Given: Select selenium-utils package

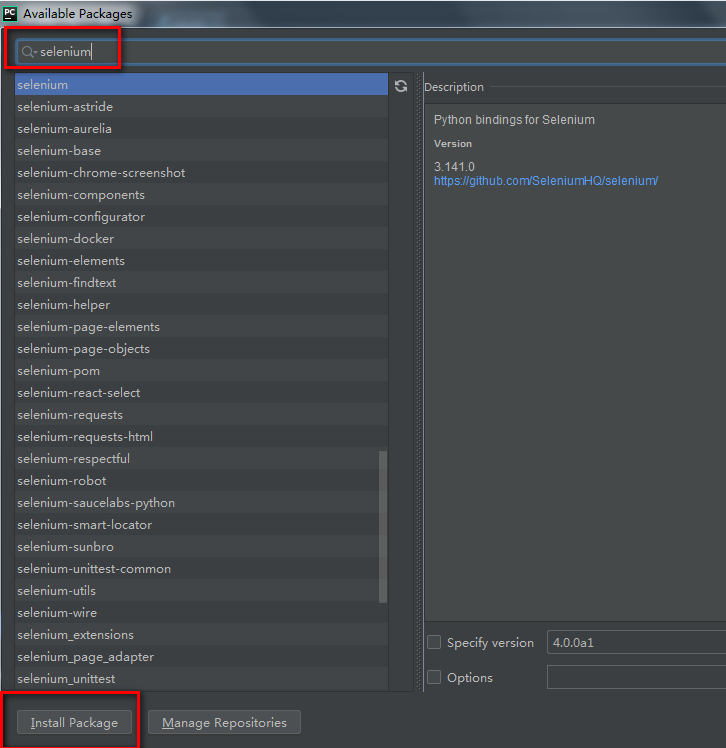Looking at the screenshot, I should point(201,590).
